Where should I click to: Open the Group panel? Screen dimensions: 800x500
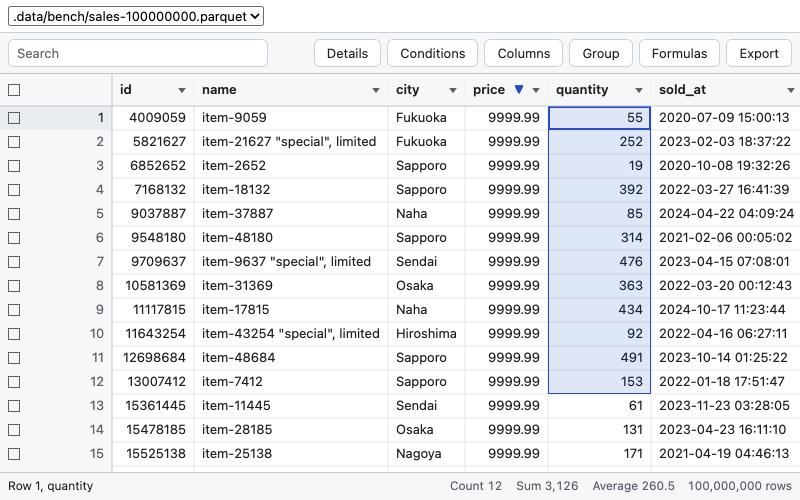(x=601, y=53)
